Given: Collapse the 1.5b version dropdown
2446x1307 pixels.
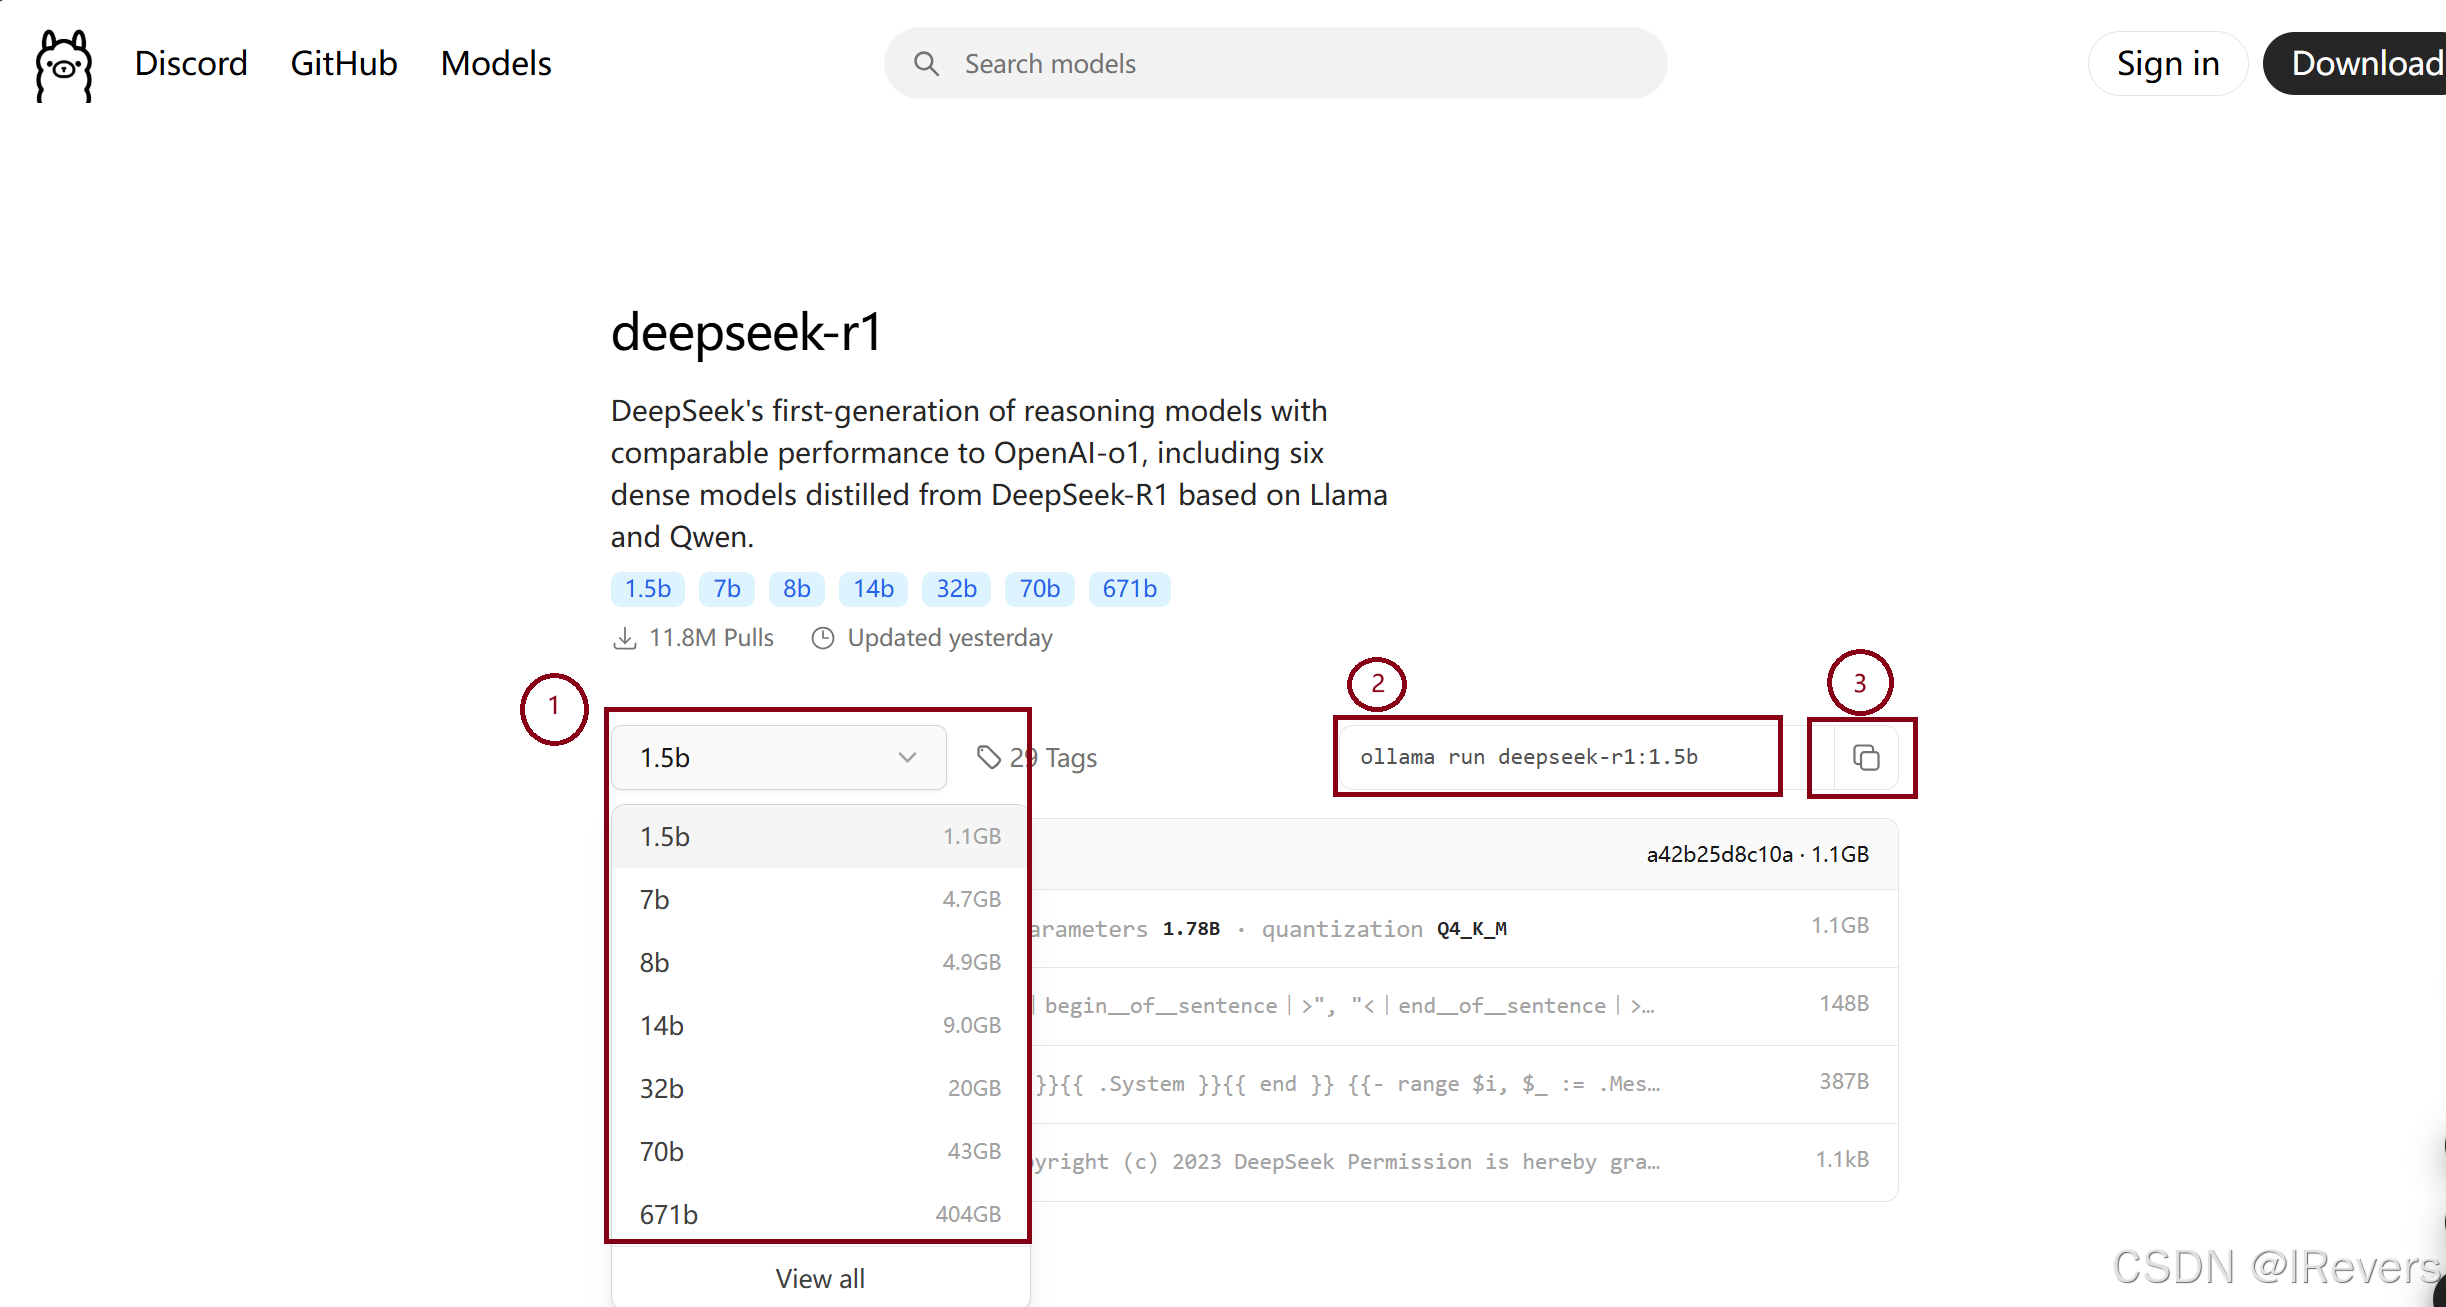Looking at the screenshot, I should pyautogui.click(x=778, y=758).
